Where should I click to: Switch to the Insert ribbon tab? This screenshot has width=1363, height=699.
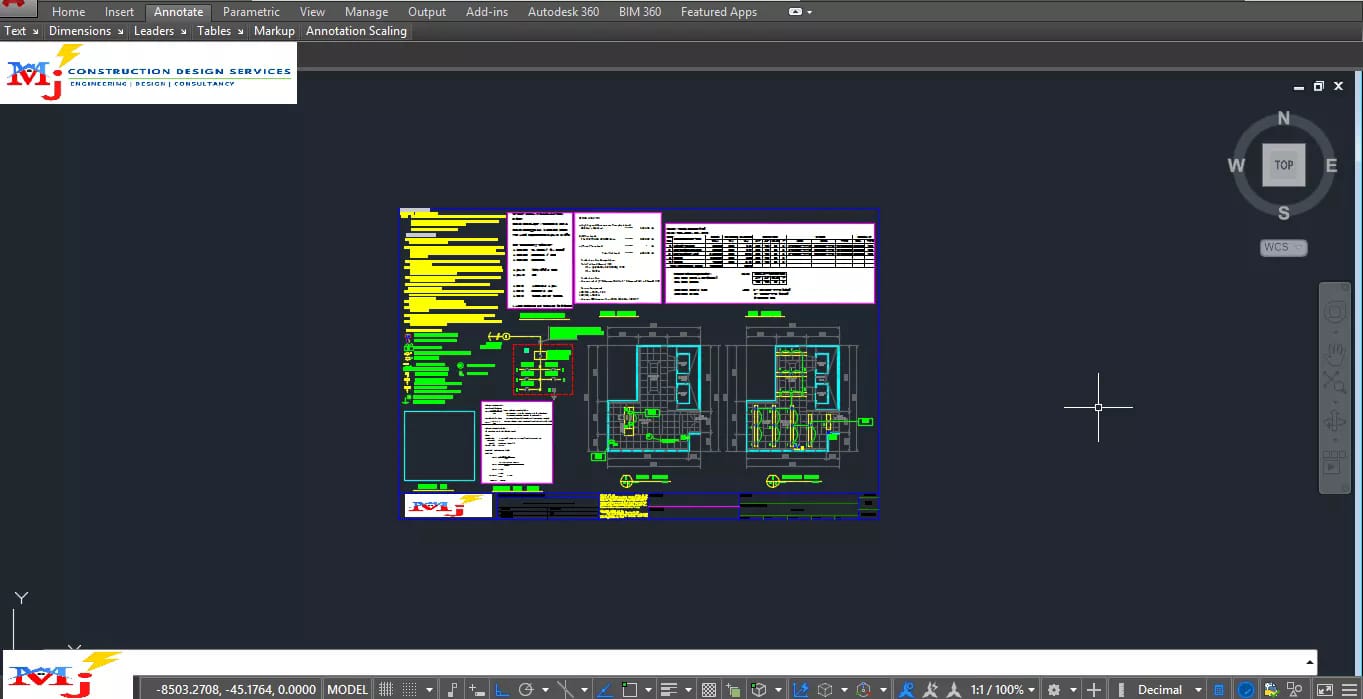(x=119, y=12)
